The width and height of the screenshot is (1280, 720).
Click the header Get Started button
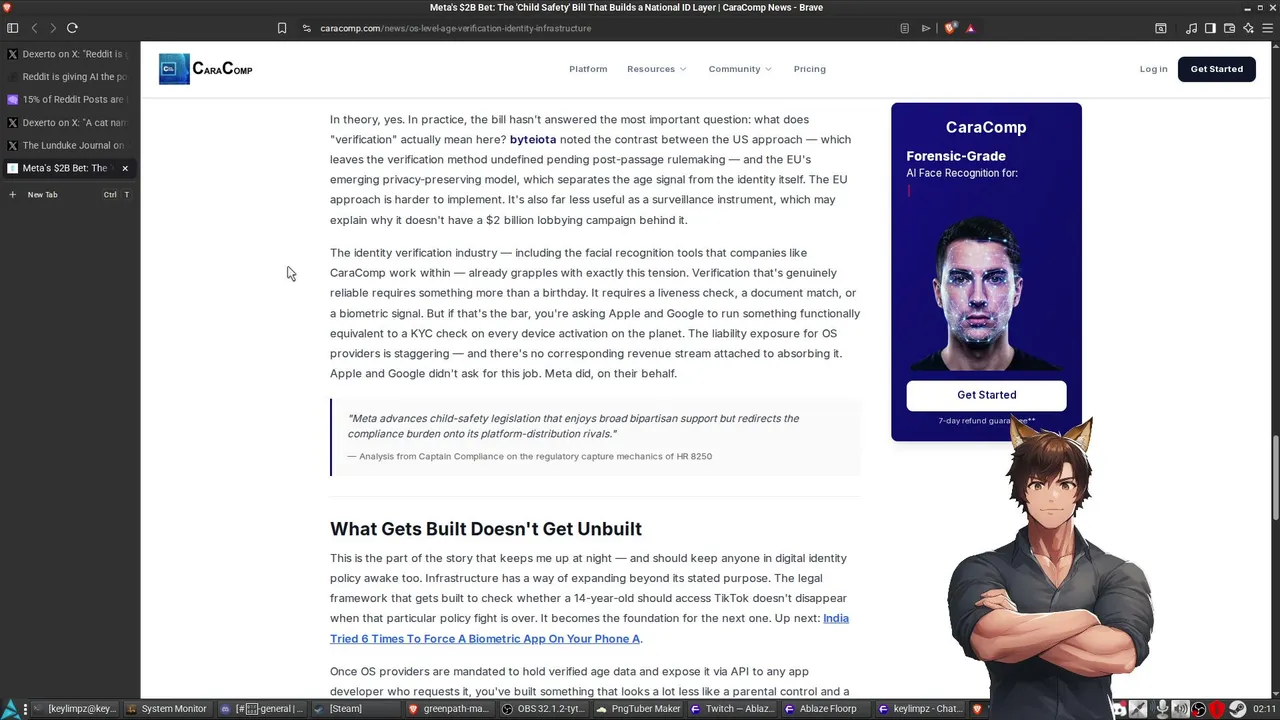point(1217,69)
